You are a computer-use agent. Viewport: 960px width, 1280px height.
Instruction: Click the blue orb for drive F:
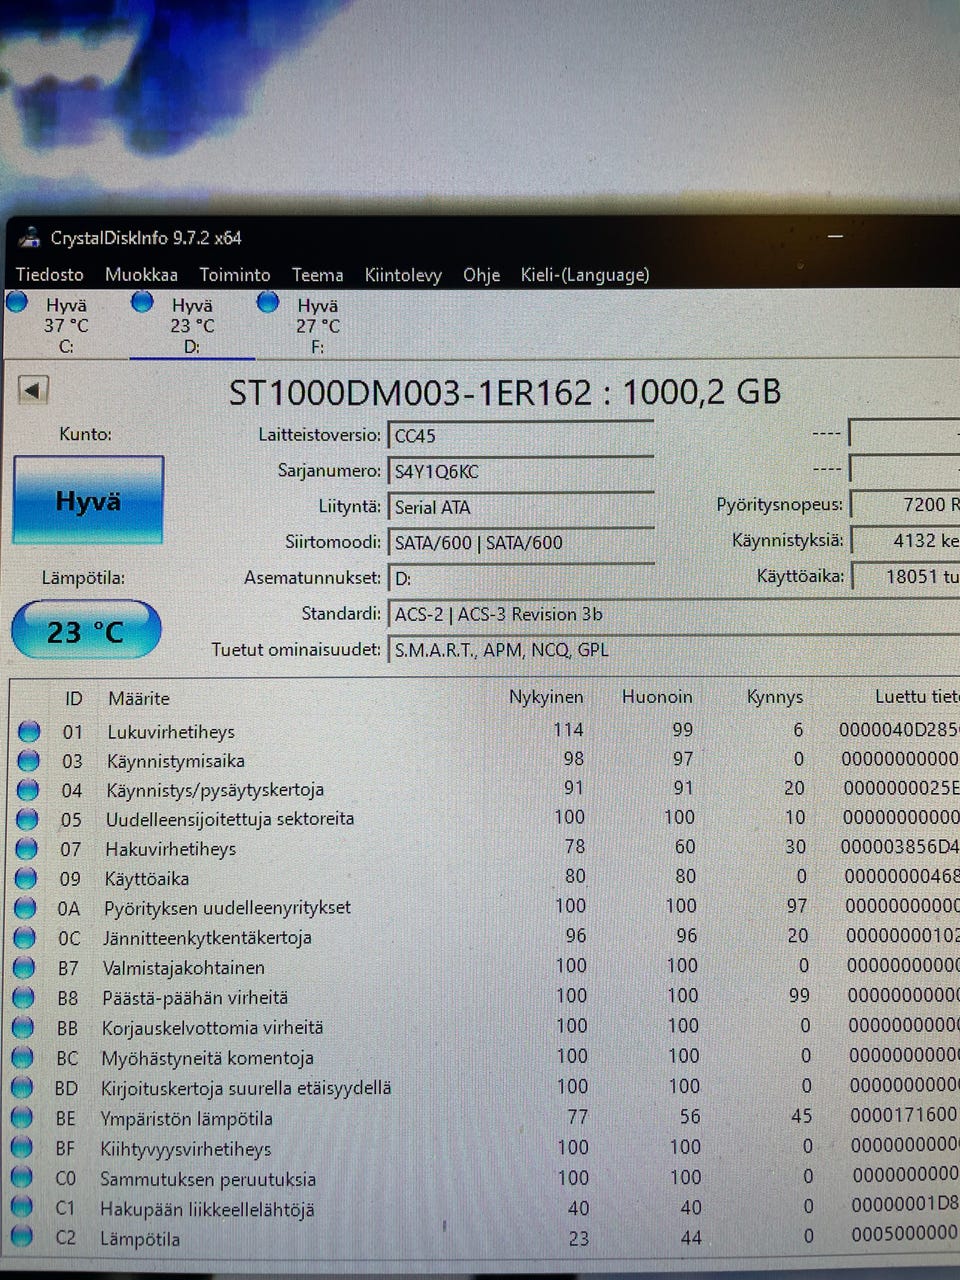(x=268, y=302)
